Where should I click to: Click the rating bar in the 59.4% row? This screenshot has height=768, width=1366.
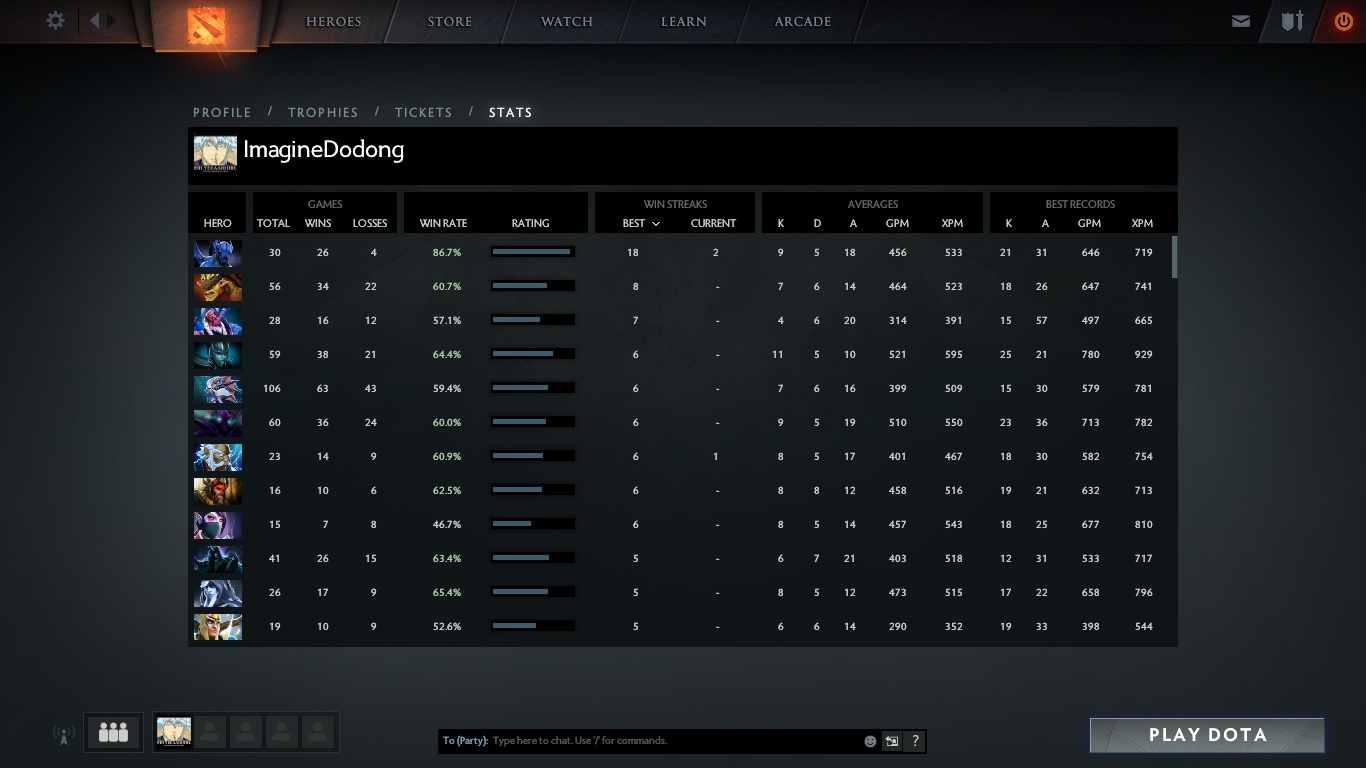(532, 388)
